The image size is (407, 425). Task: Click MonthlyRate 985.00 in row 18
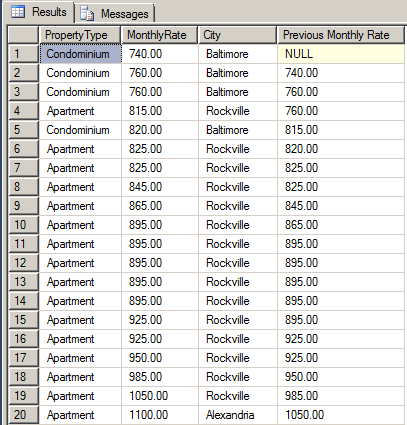point(160,377)
